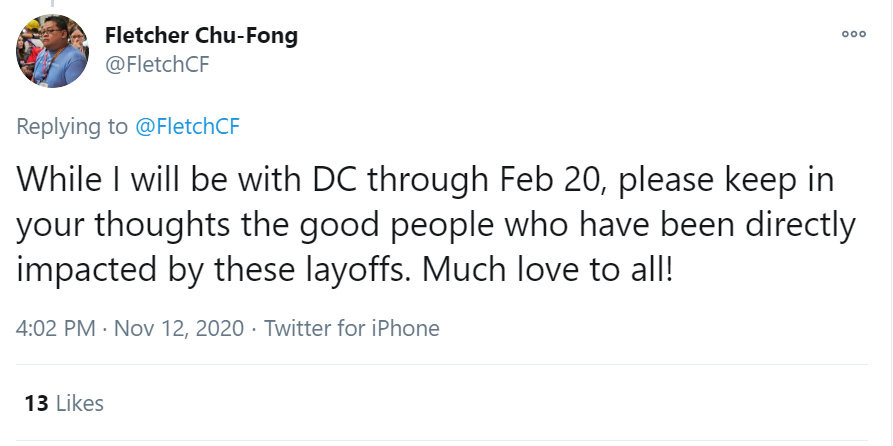
Task: Open the three-dot more options menu
Action: click(854, 34)
